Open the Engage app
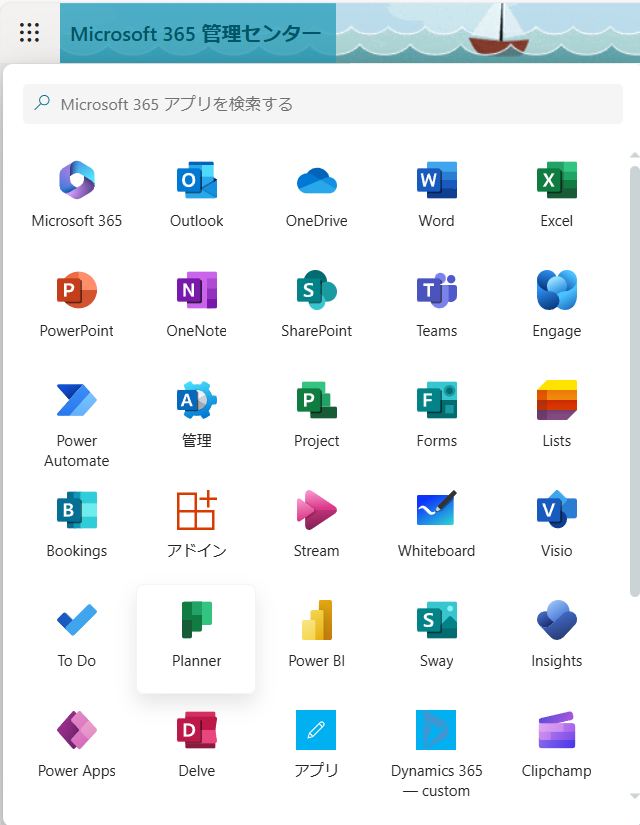640x825 pixels. coord(556,305)
